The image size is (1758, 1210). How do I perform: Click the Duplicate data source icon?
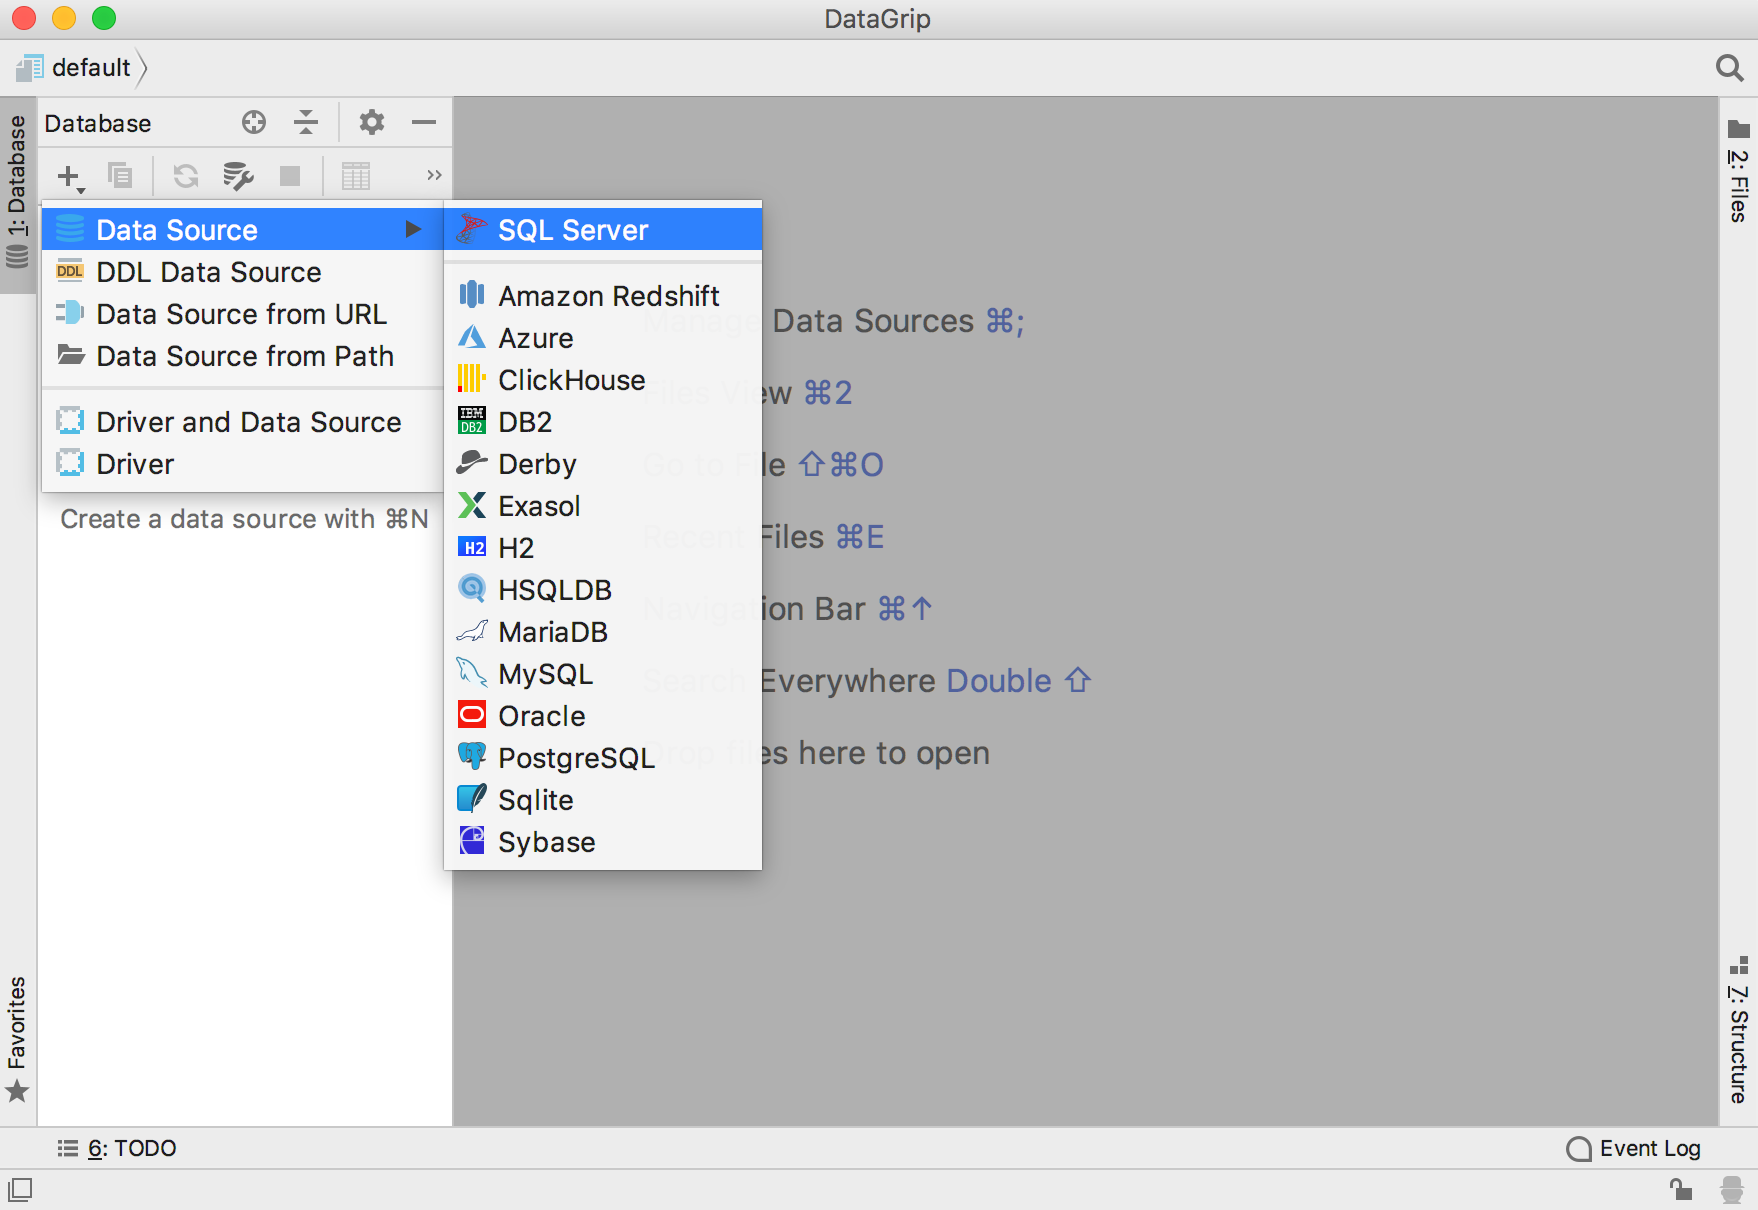(120, 176)
